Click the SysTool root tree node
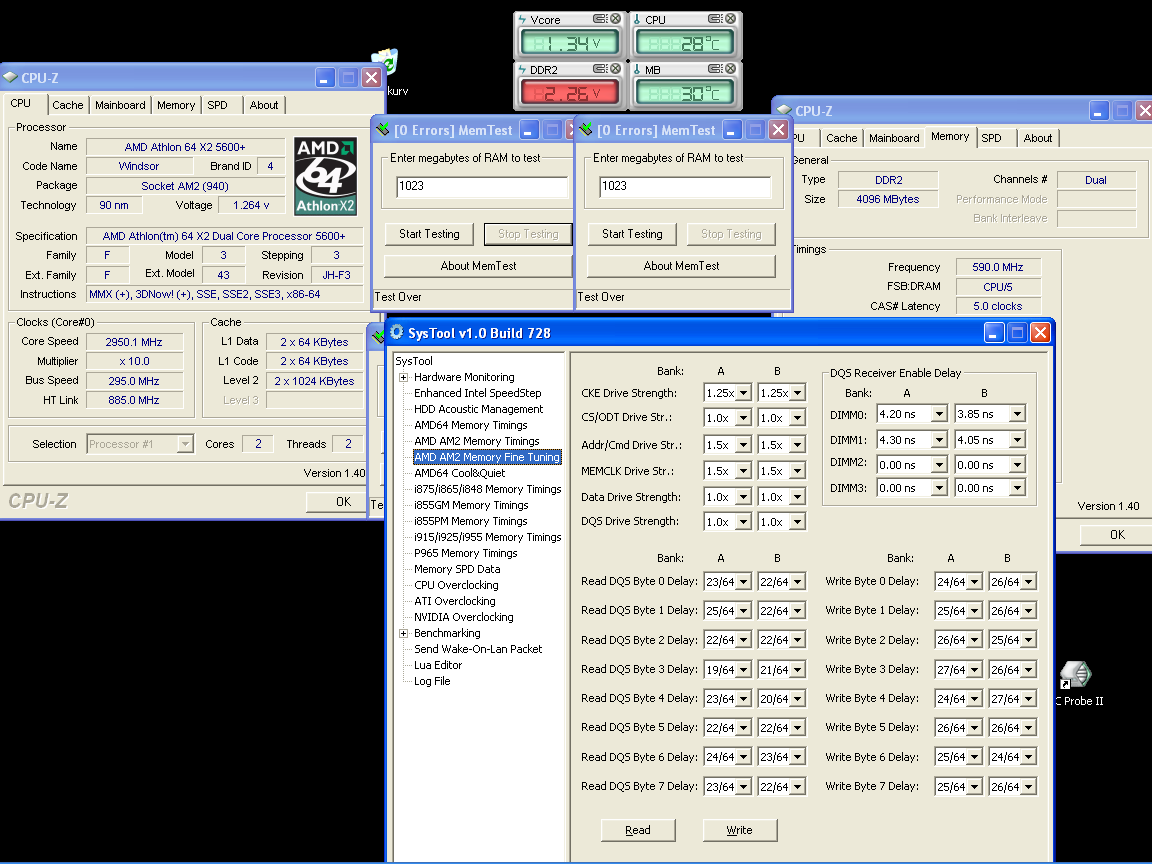1152x864 pixels. 414,361
